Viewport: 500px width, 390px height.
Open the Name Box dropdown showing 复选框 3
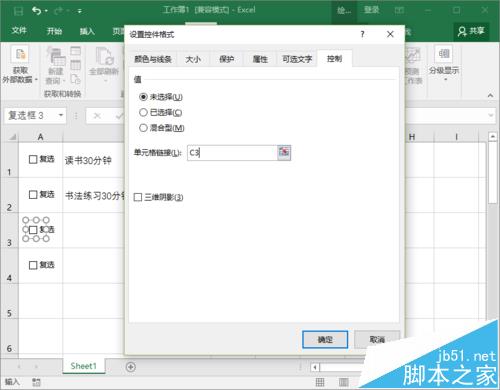61,115
